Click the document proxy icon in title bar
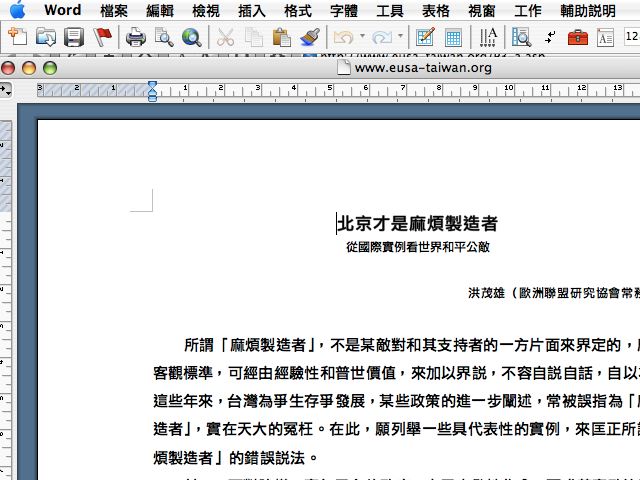The height and width of the screenshot is (480, 640). pyautogui.click(x=344, y=67)
